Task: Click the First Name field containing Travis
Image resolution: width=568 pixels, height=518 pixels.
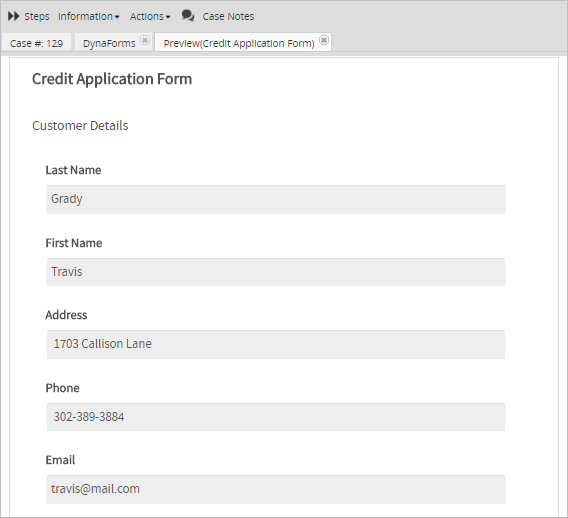Action: [x=276, y=272]
